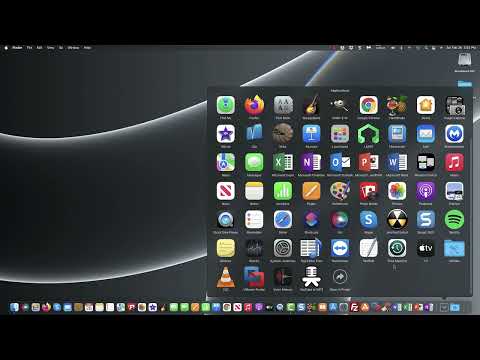
Task: Open the News app icon in stack
Action: pos(226,191)
